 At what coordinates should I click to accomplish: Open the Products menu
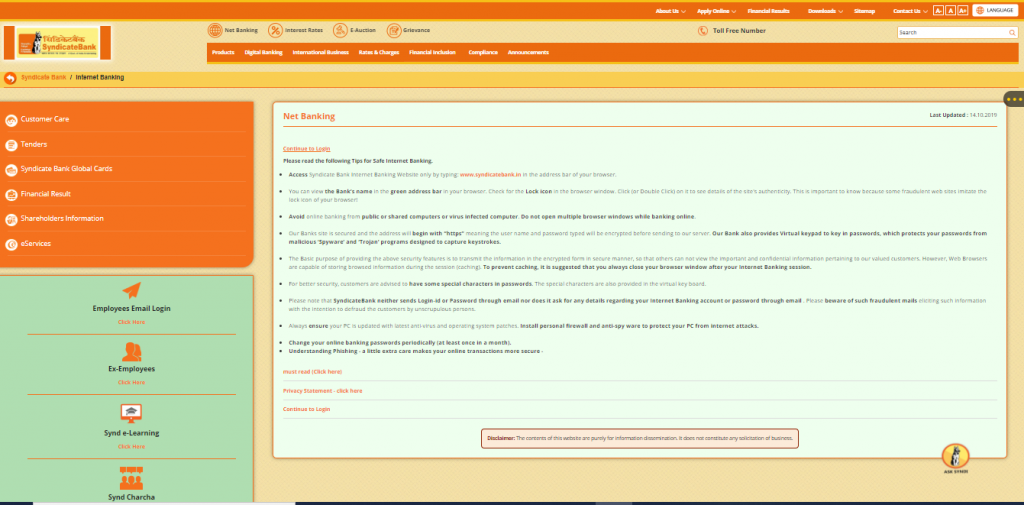(x=223, y=52)
